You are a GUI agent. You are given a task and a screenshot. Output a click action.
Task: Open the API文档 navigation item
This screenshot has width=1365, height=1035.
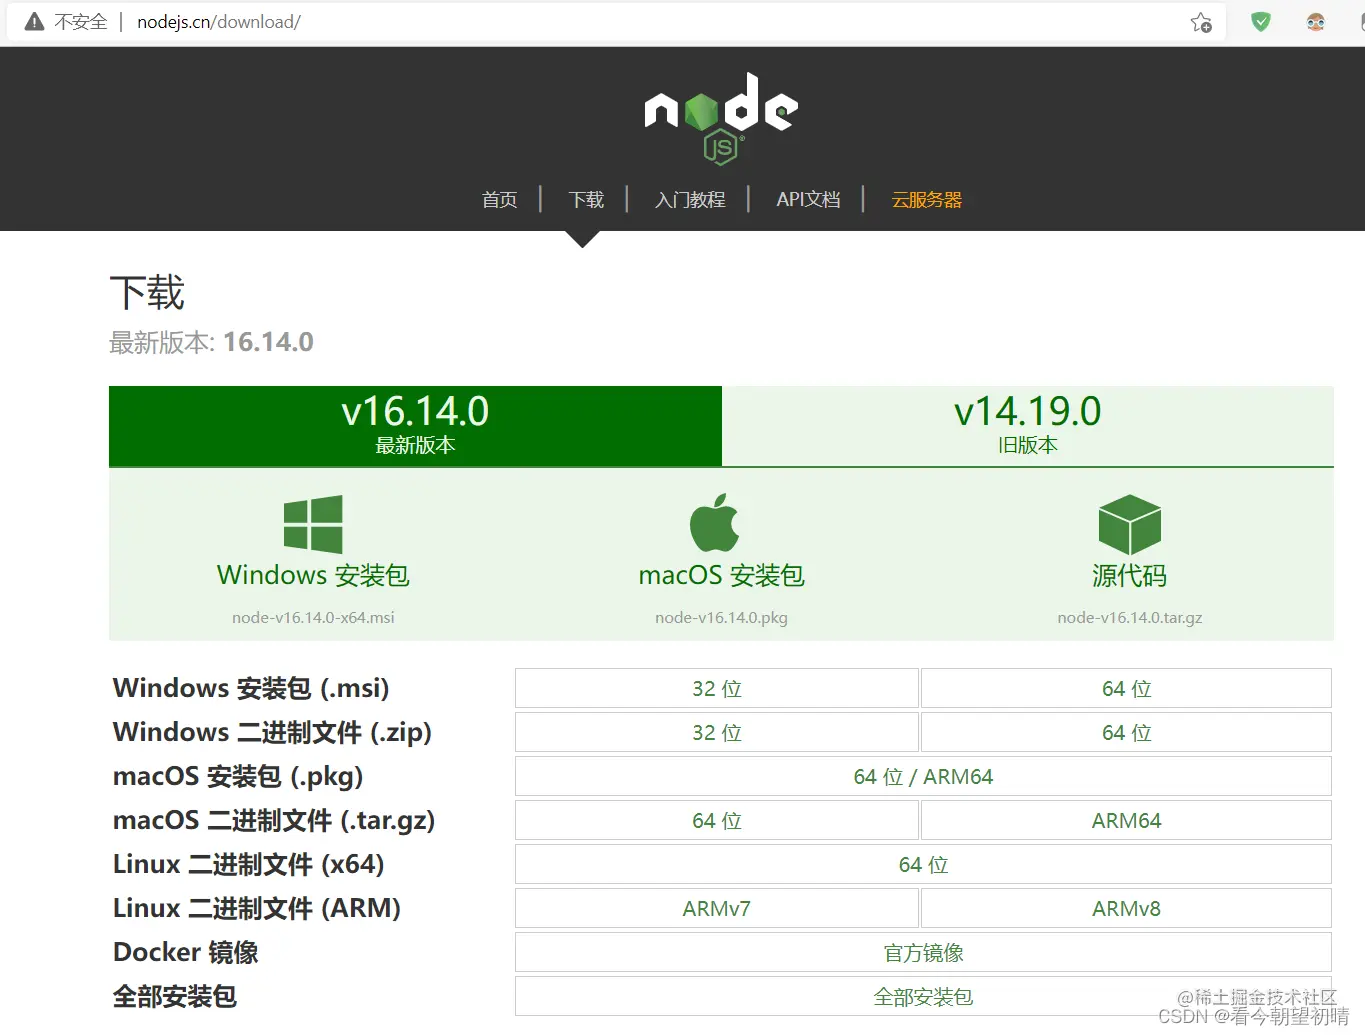tap(808, 199)
